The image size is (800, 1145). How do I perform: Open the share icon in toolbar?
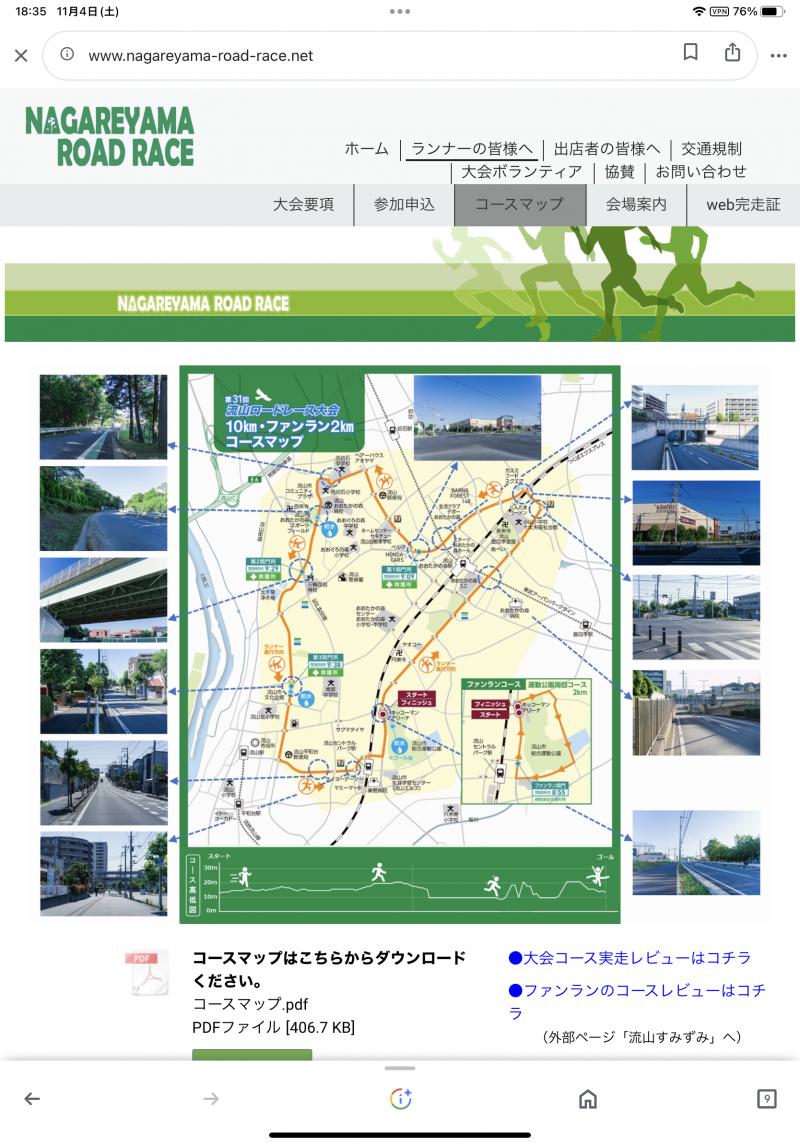coord(733,52)
